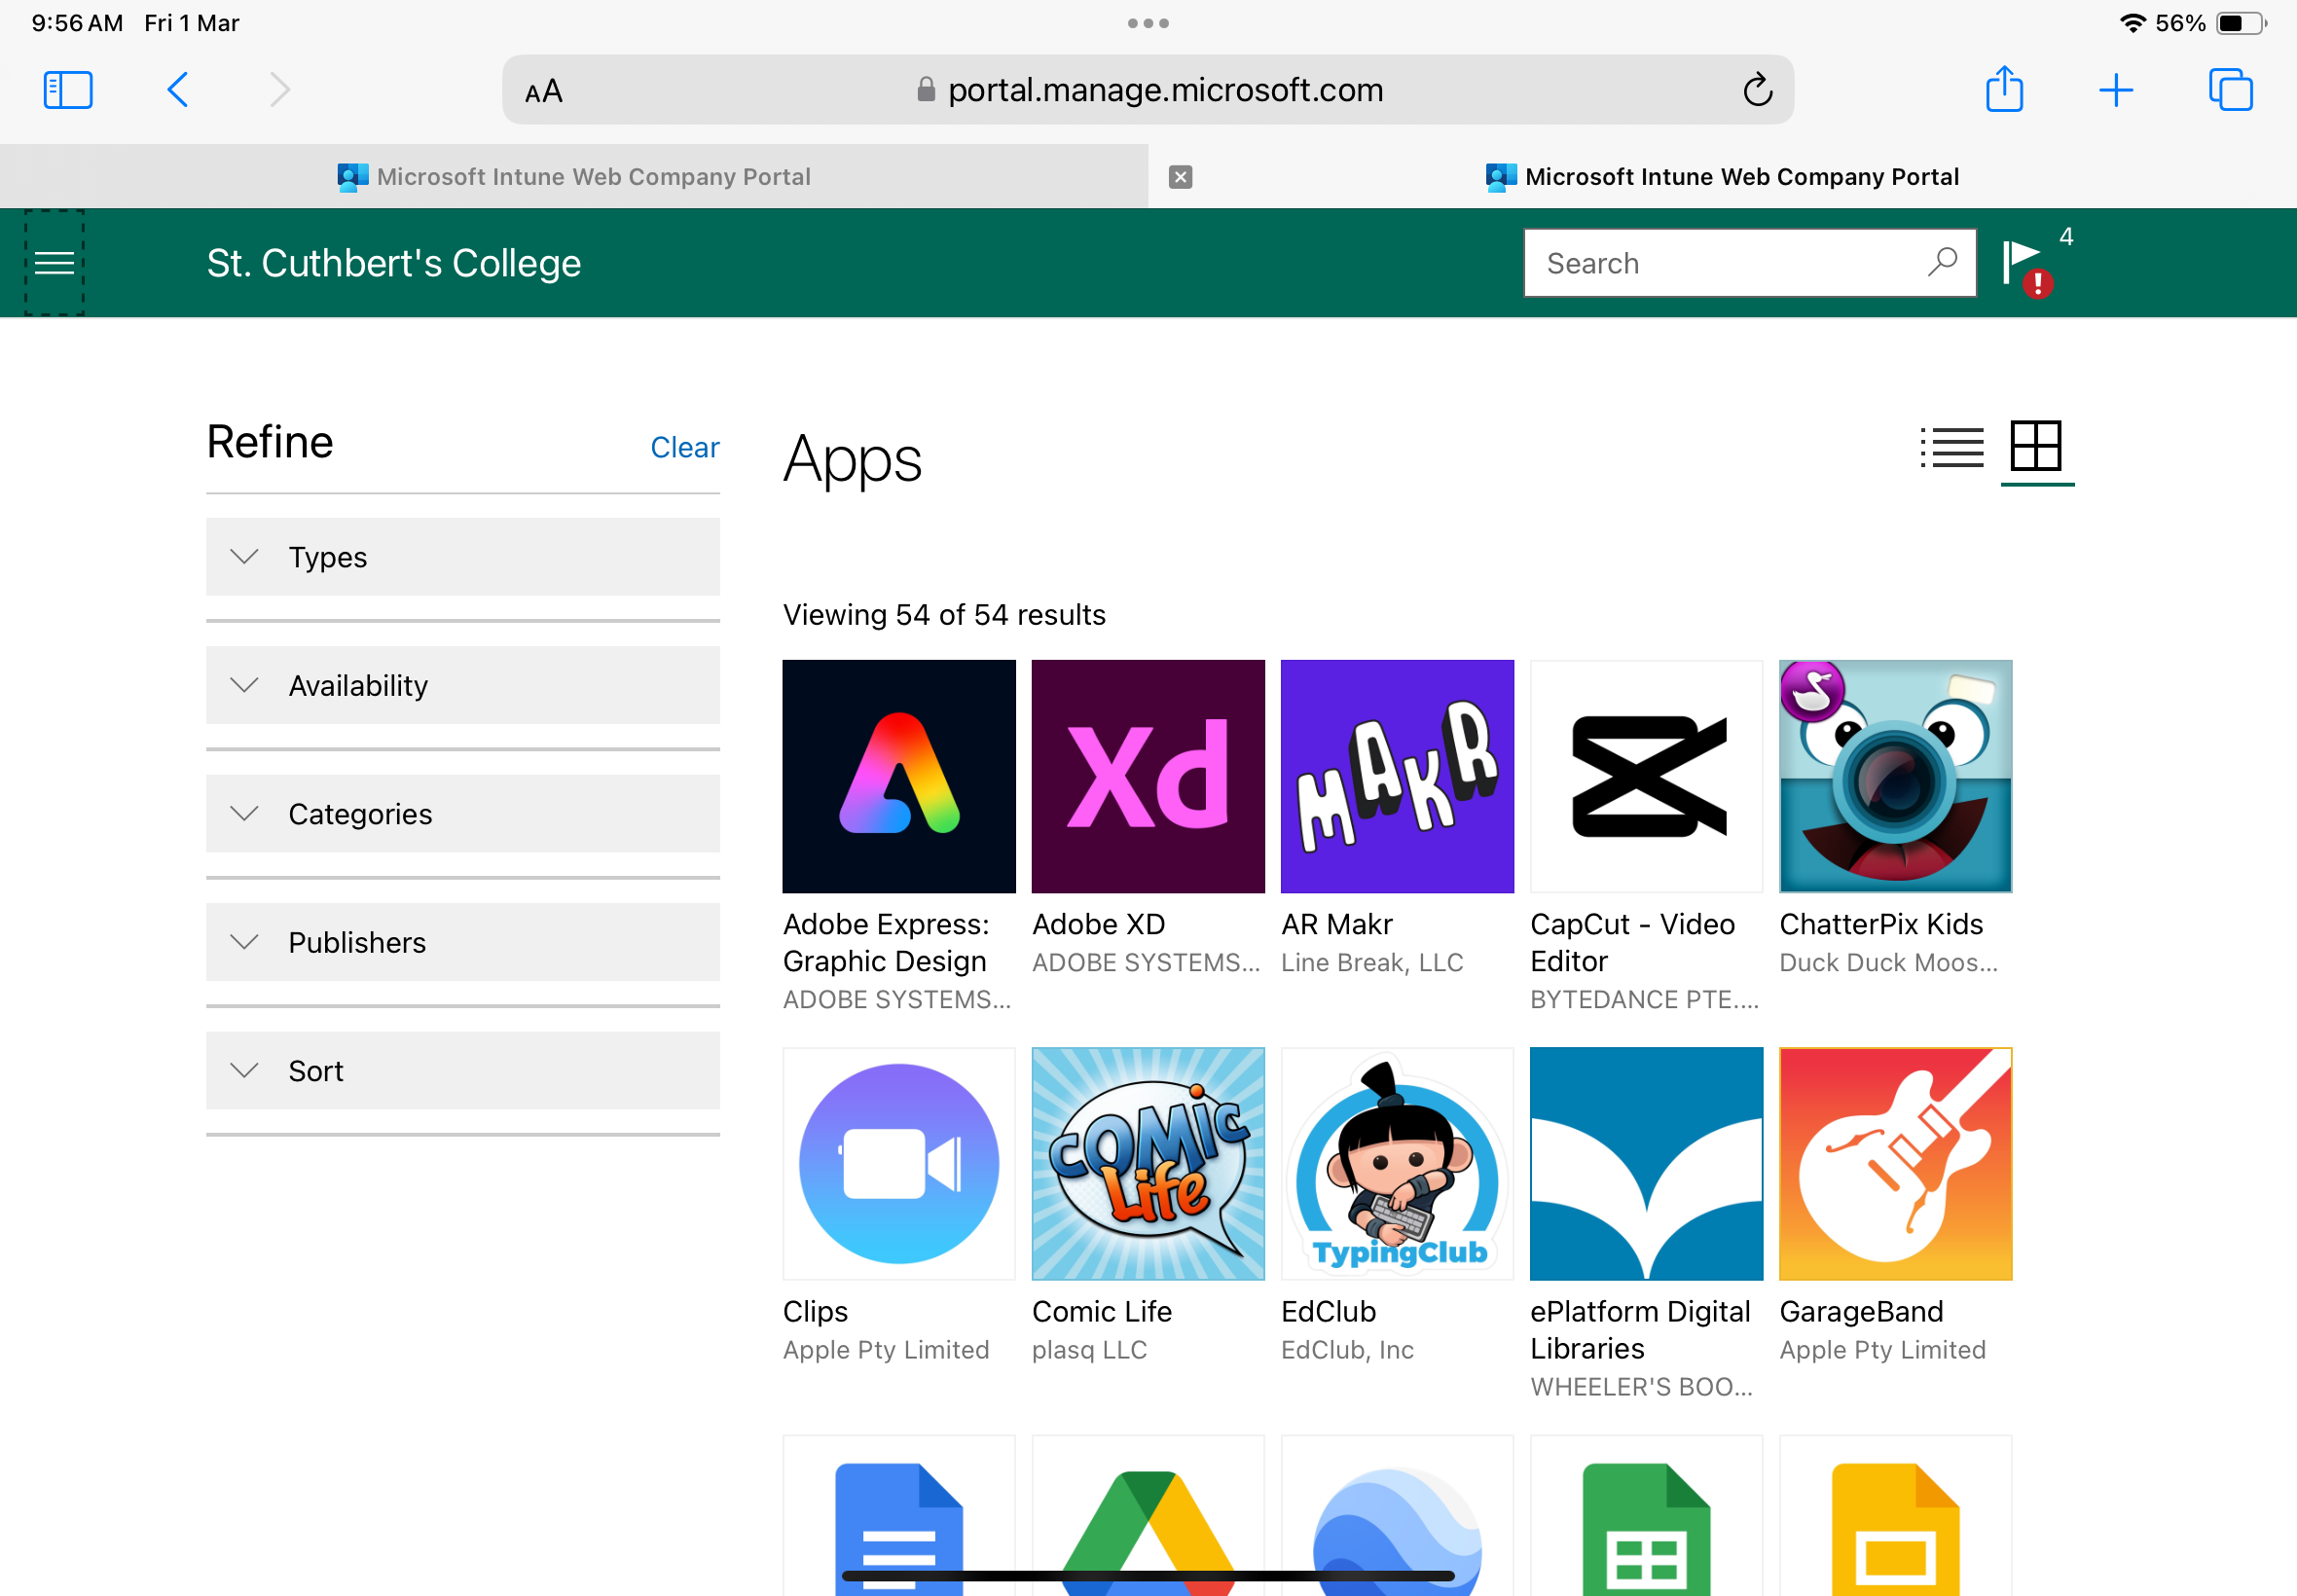Viewport: 2297px width, 1596px height.
Task: Open the GarageBand title link
Action: 1861,1311
